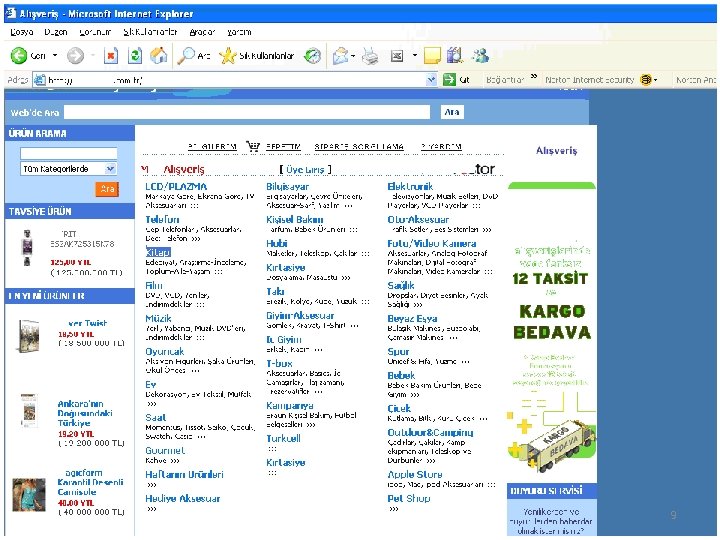This screenshot has height=540, width=720.
Task: Open the Elektronik category link
Action: point(410,186)
